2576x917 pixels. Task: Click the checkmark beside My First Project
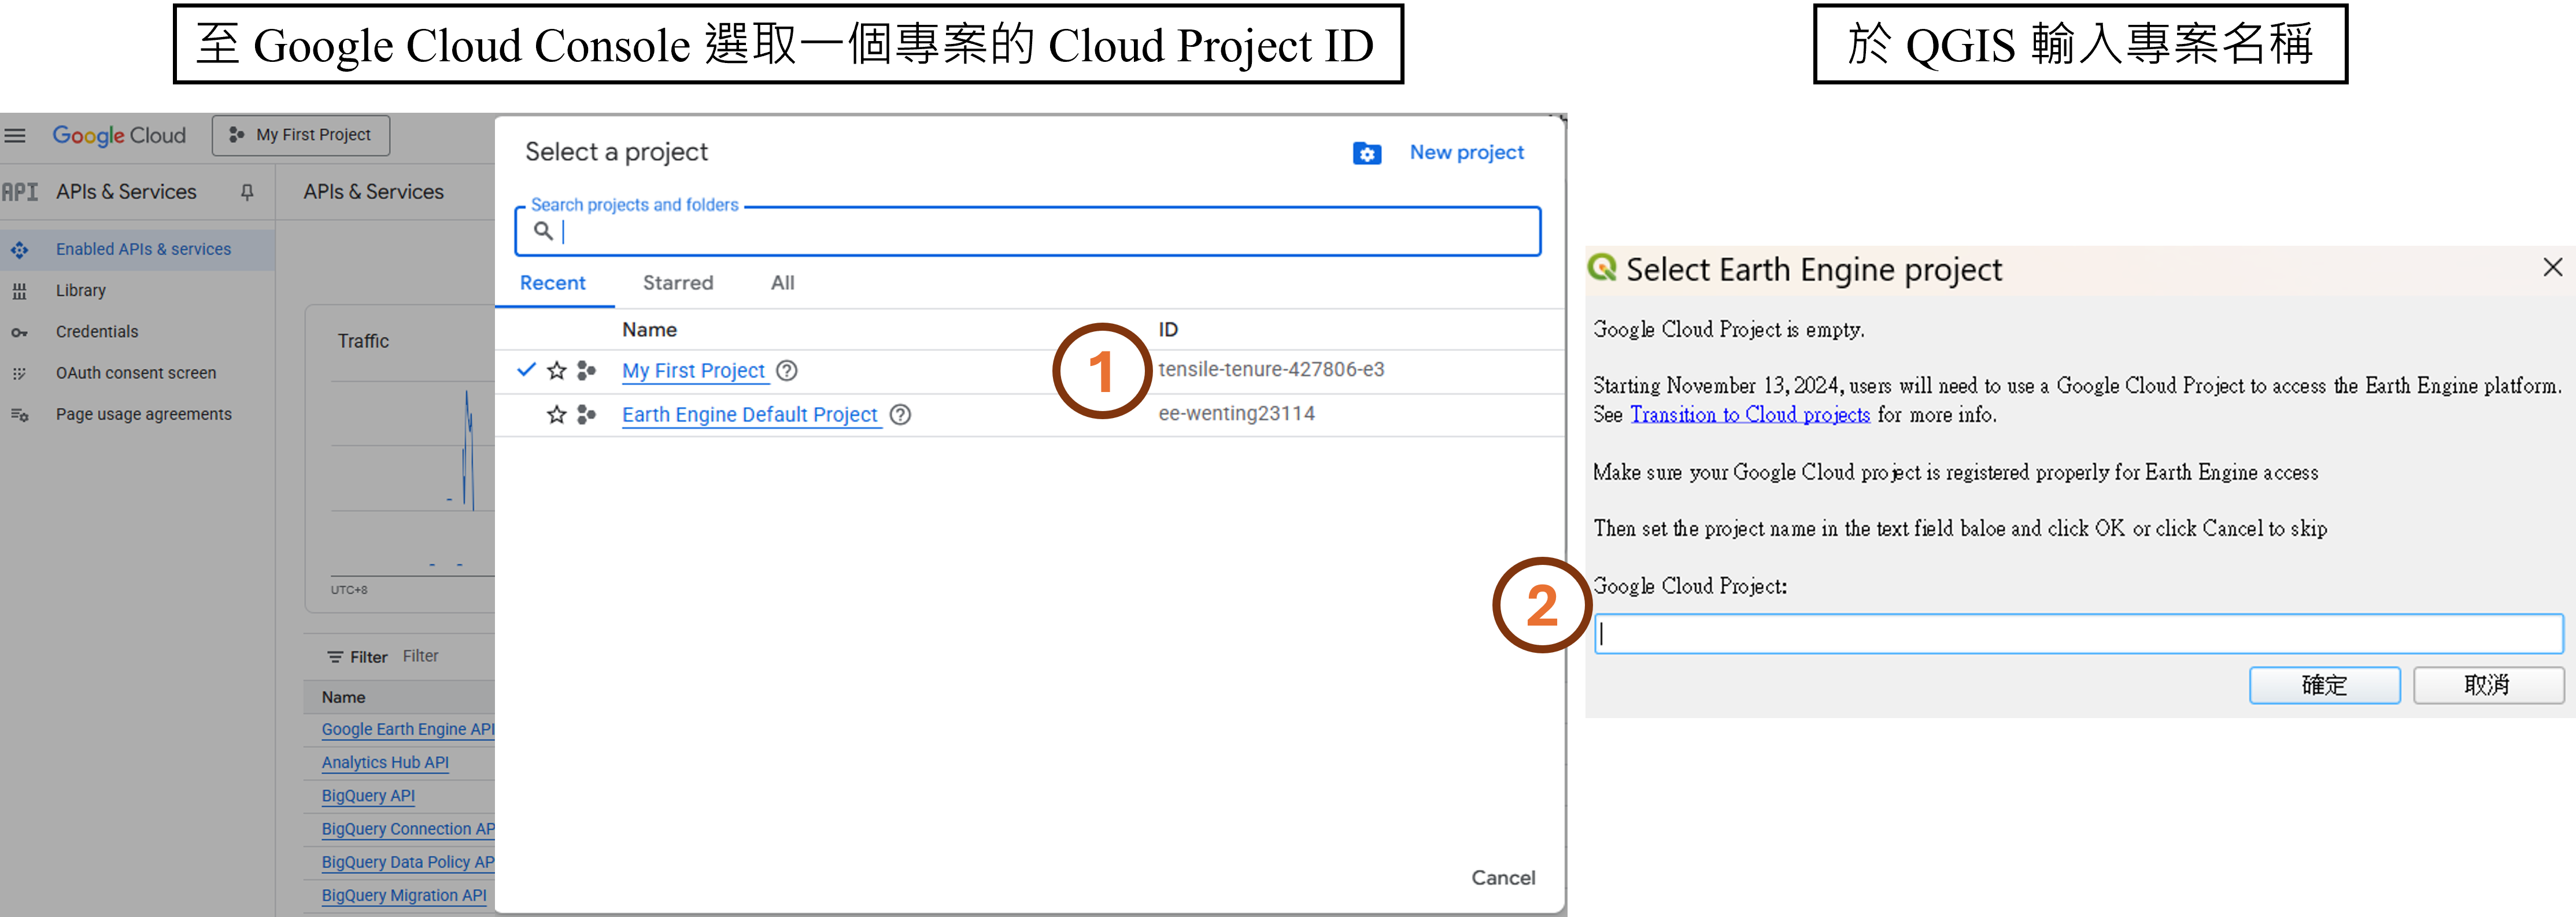click(x=526, y=370)
